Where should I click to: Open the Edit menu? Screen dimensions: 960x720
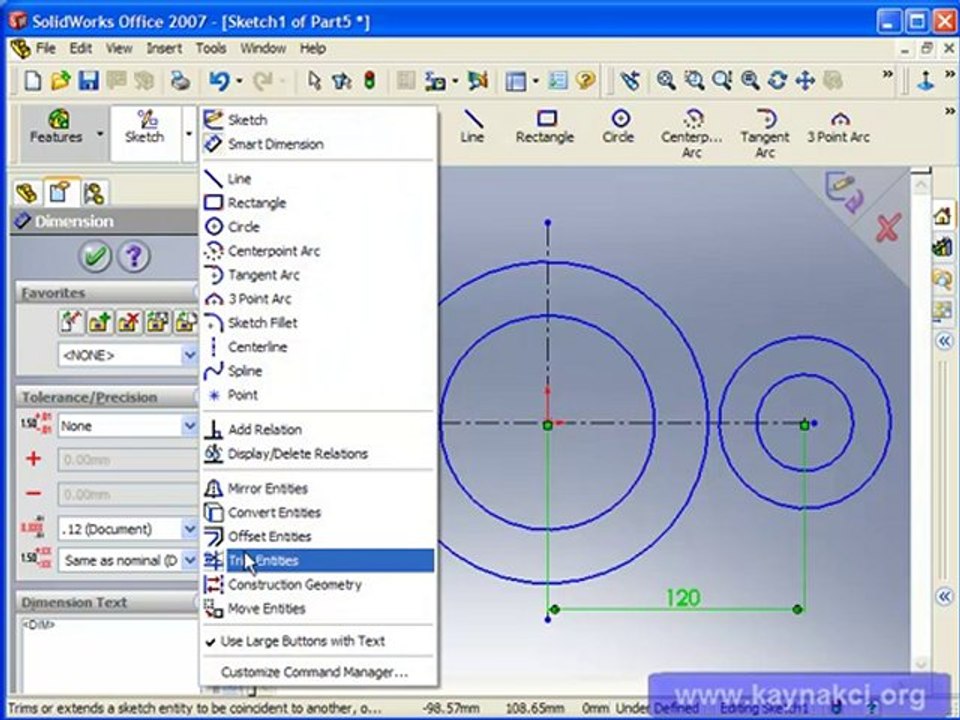pyautogui.click(x=80, y=48)
